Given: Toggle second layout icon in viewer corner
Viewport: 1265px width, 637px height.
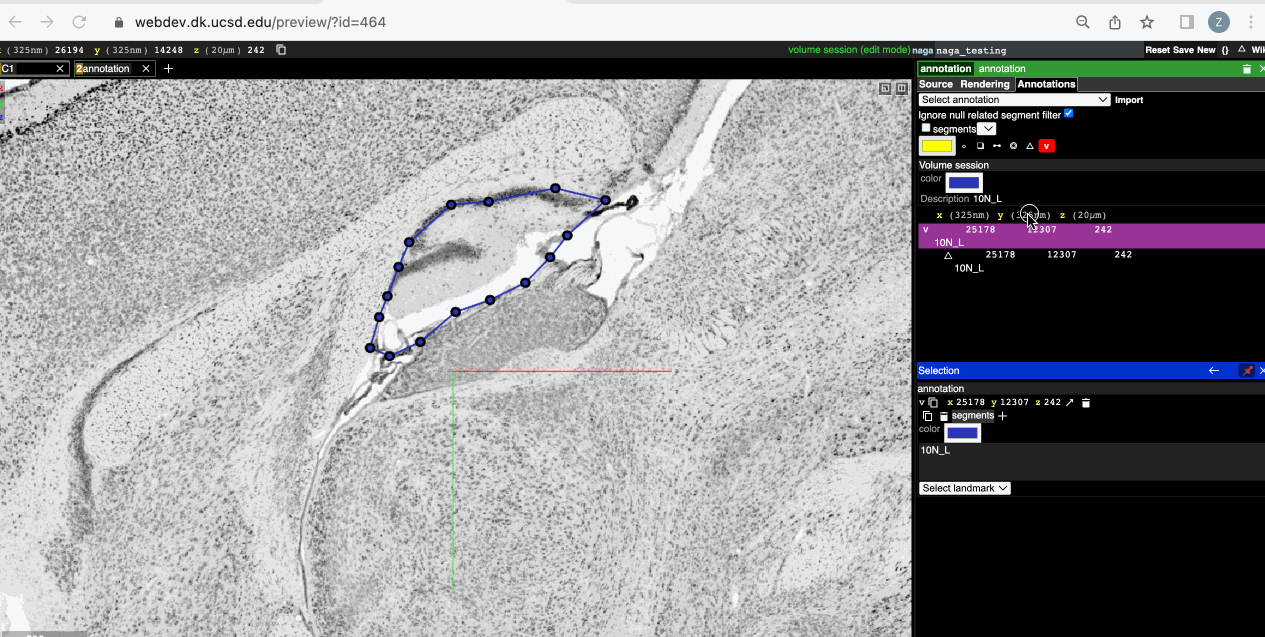Looking at the screenshot, I should pos(902,89).
